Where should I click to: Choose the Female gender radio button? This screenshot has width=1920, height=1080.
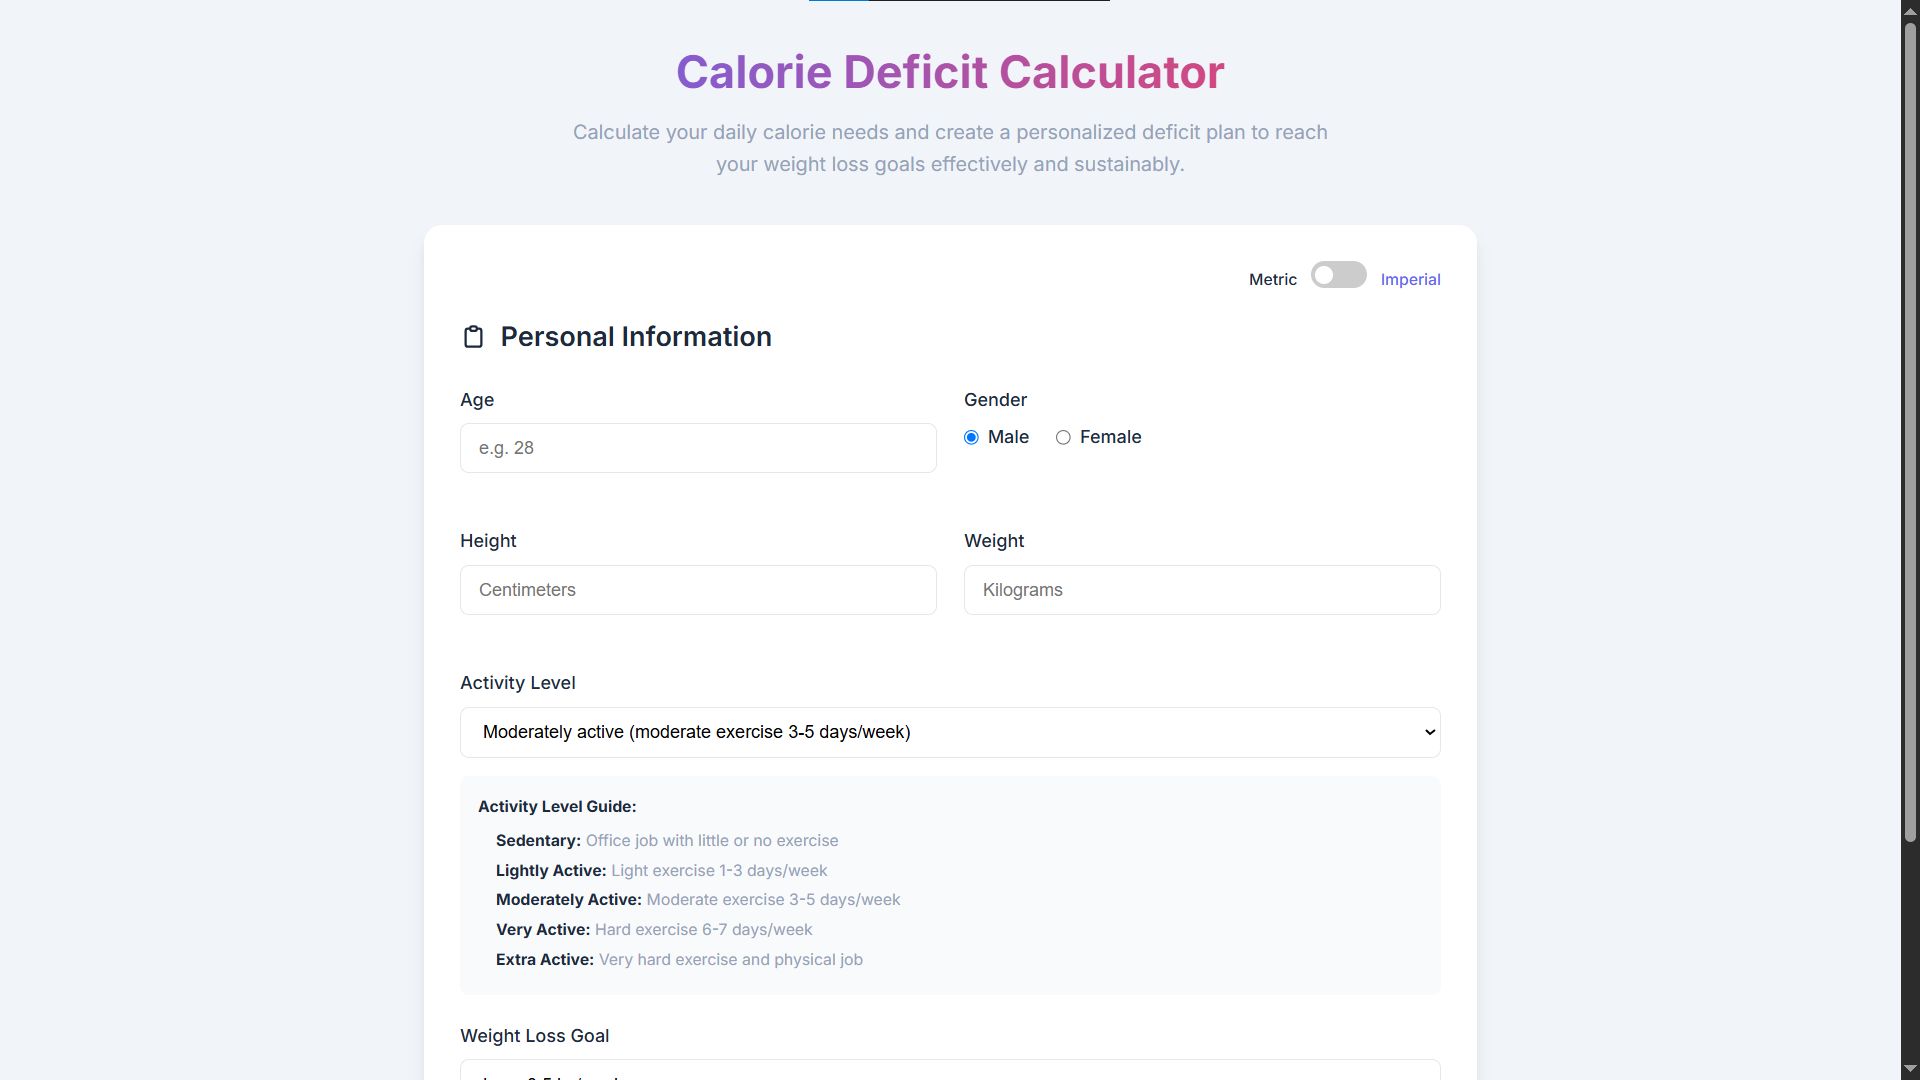[x=1063, y=438]
